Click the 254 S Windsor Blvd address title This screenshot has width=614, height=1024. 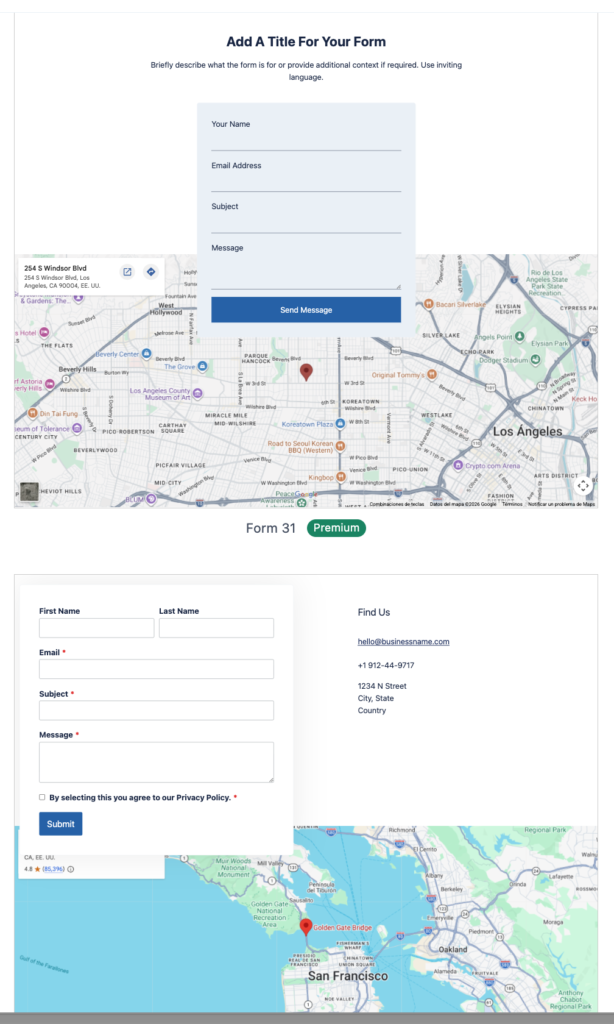[55, 268]
